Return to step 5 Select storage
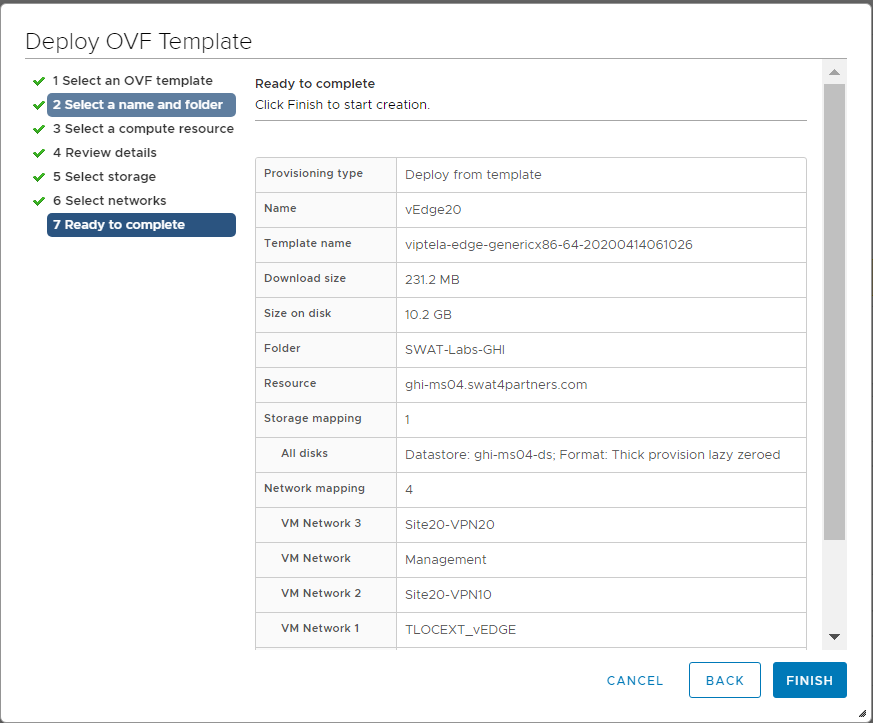The width and height of the screenshot is (873, 723). 104,177
